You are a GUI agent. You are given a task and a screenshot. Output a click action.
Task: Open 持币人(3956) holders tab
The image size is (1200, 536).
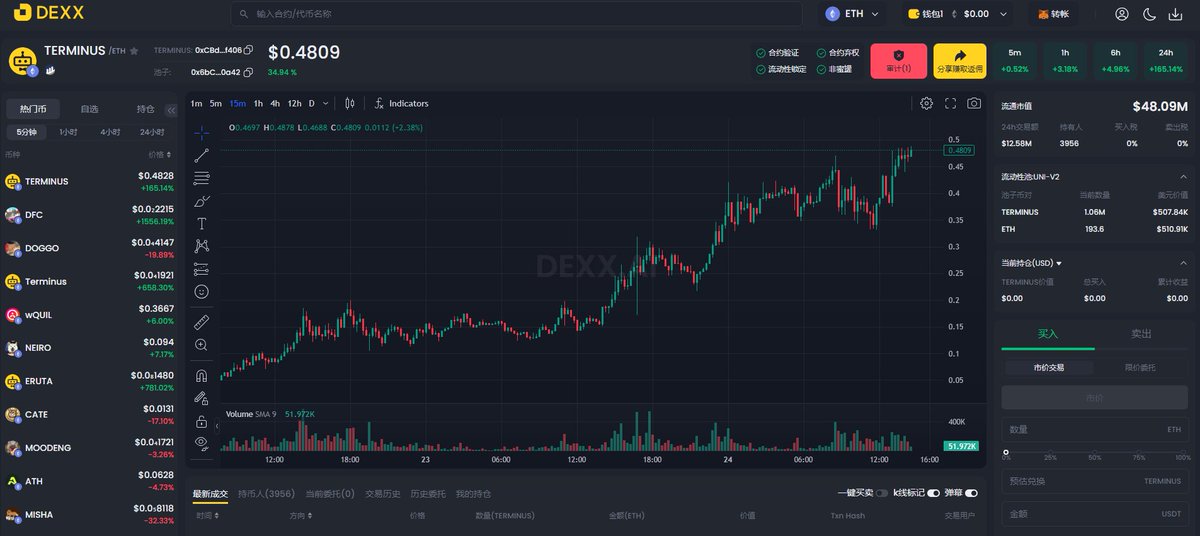click(x=266, y=493)
